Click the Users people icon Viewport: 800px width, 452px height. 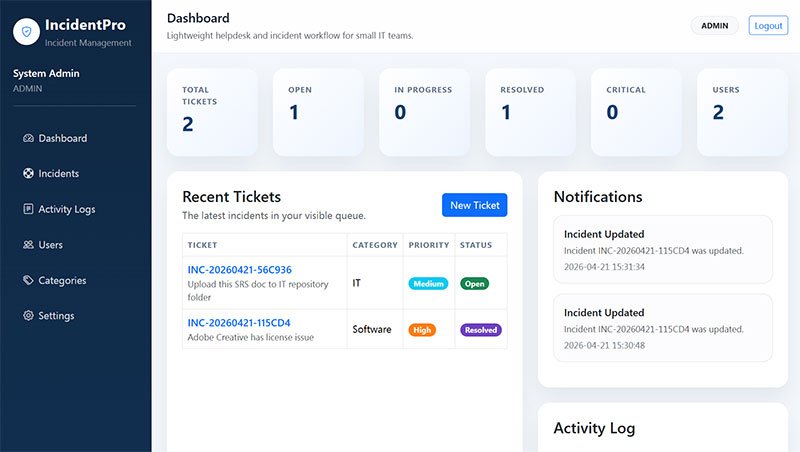(28, 245)
